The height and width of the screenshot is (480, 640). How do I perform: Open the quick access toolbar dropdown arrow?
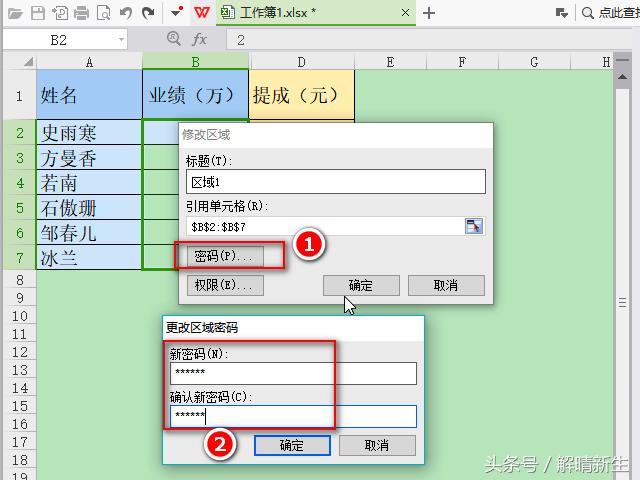coord(176,13)
